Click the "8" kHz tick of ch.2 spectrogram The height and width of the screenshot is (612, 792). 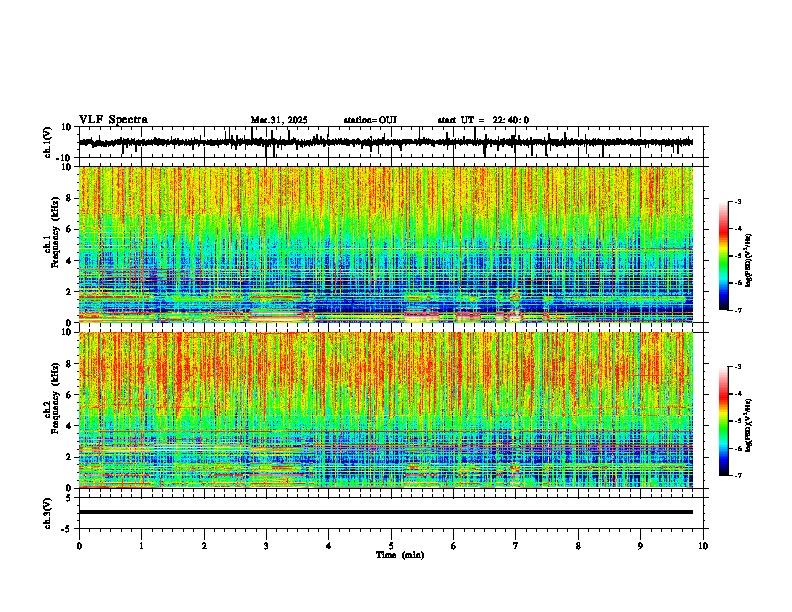[x=70, y=364]
